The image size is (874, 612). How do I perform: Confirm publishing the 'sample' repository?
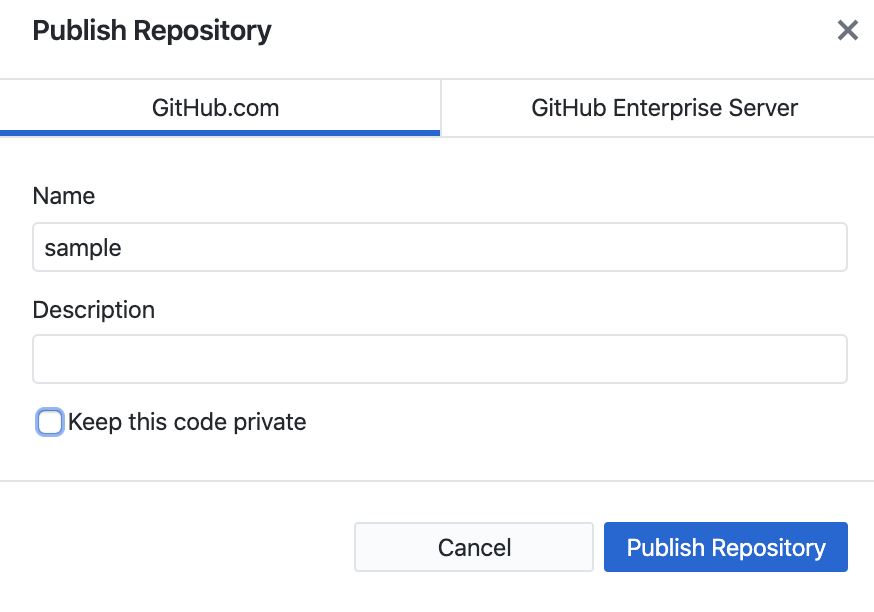[x=725, y=547]
